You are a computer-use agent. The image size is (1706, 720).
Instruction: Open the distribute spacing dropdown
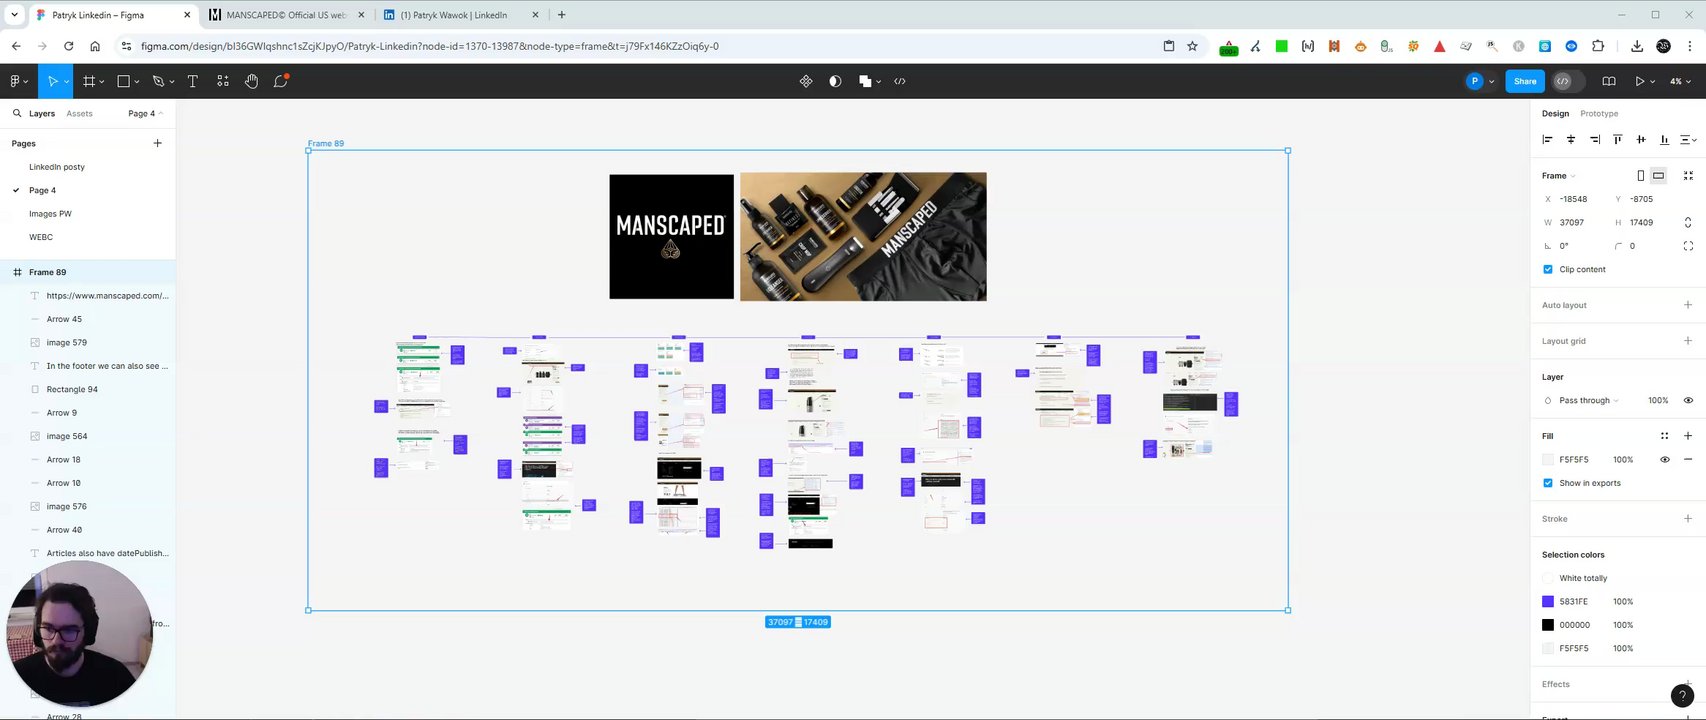point(1687,139)
